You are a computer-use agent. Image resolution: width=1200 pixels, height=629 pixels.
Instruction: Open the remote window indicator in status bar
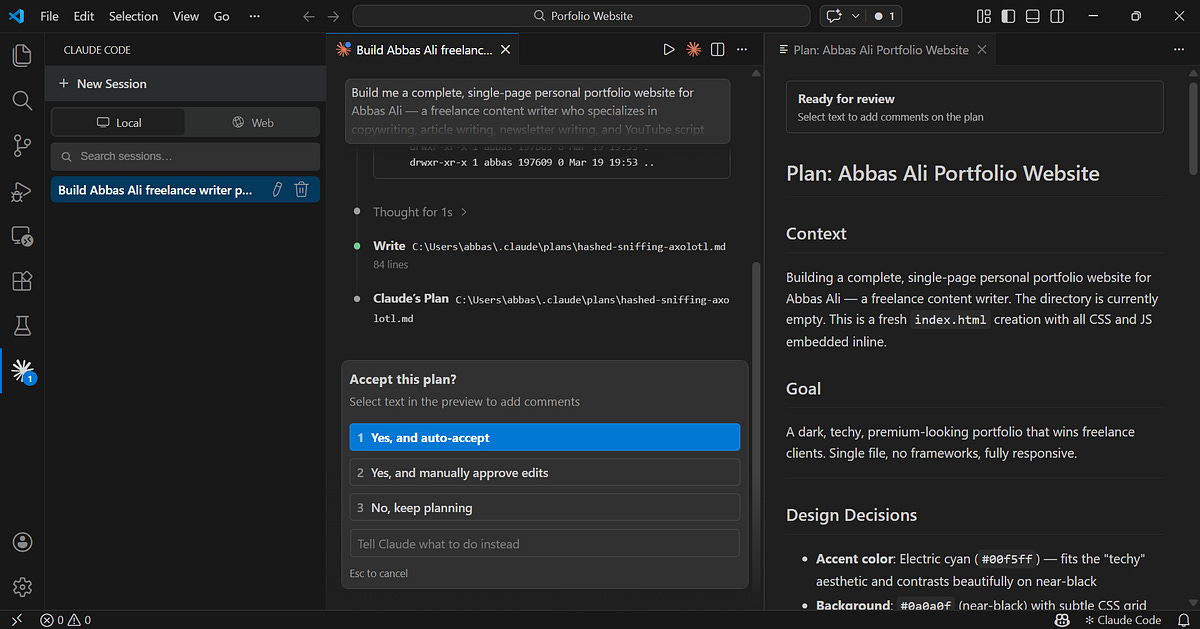pos(16,620)
